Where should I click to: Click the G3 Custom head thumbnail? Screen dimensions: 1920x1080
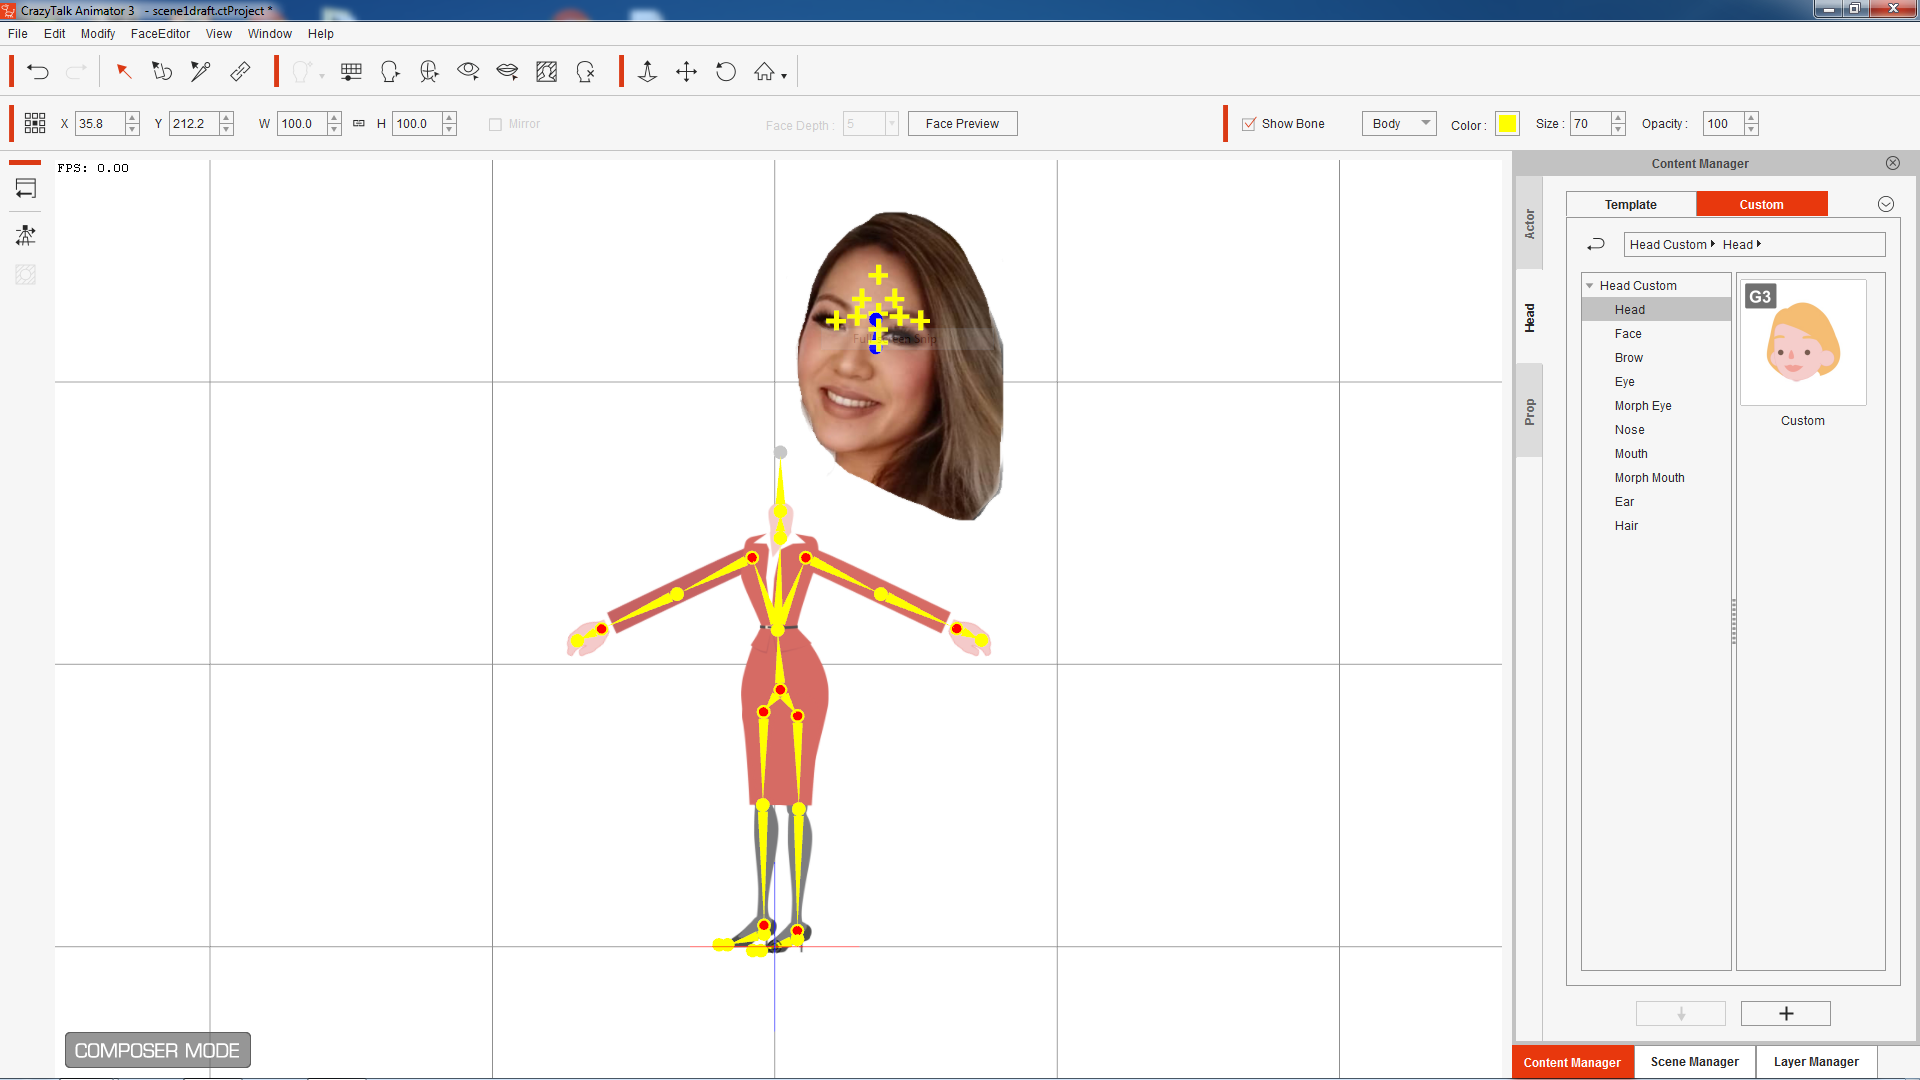(x=1803, y=342)
